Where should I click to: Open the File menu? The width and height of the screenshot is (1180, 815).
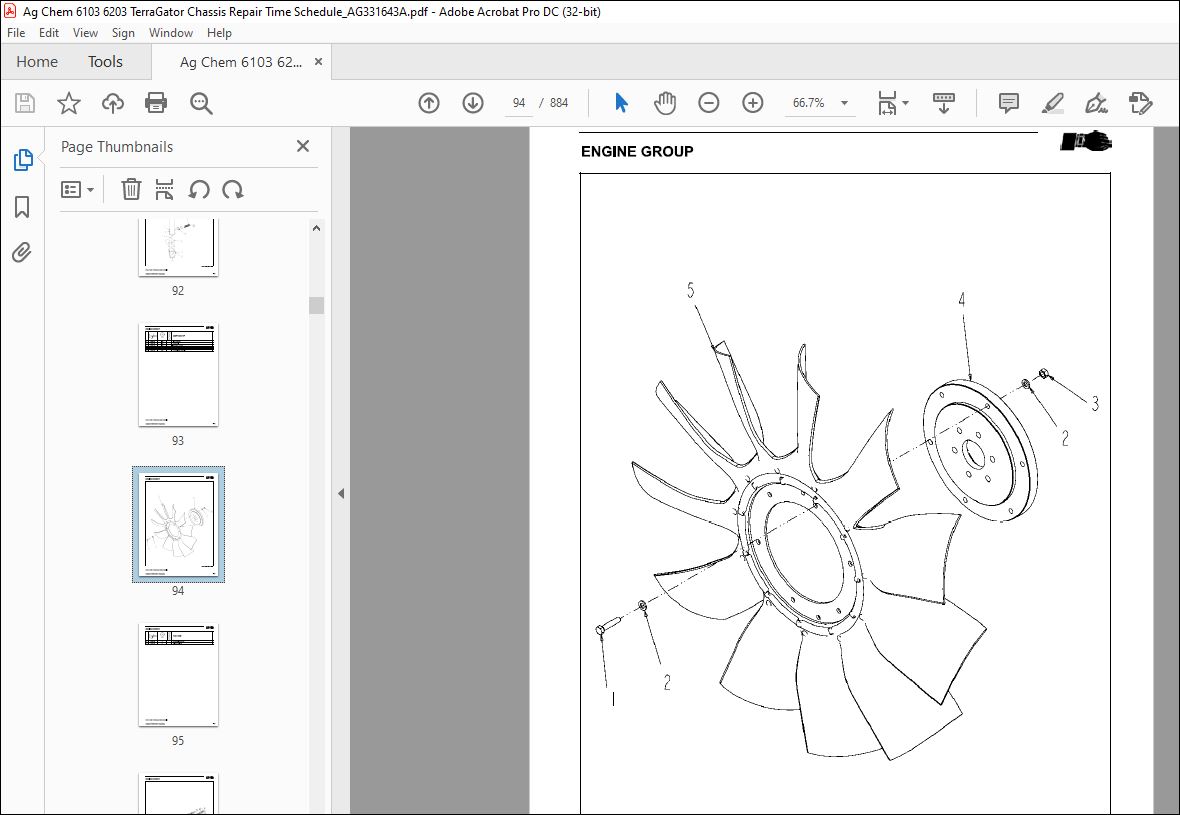(16, 33)
